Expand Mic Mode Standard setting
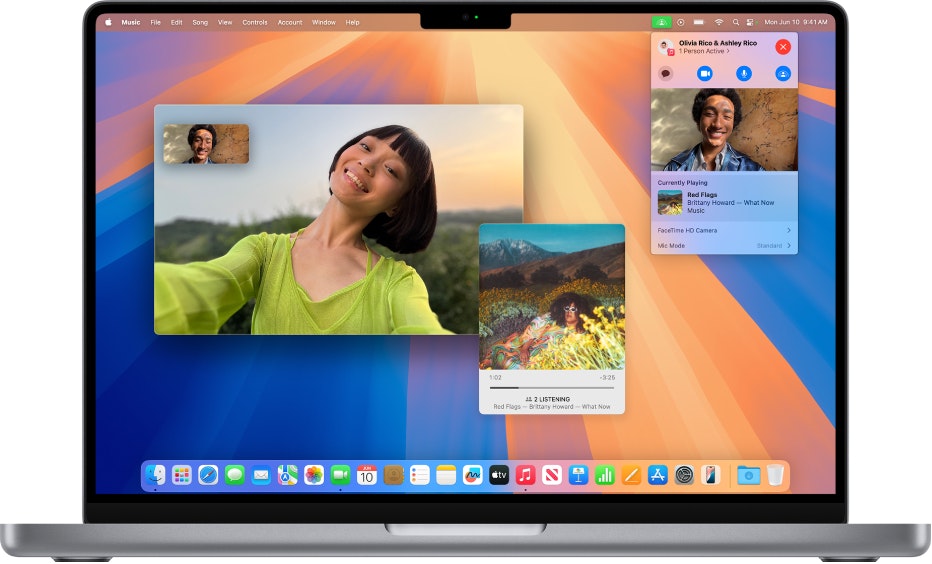Screen dimensions: 932x564 pos(788,245)
